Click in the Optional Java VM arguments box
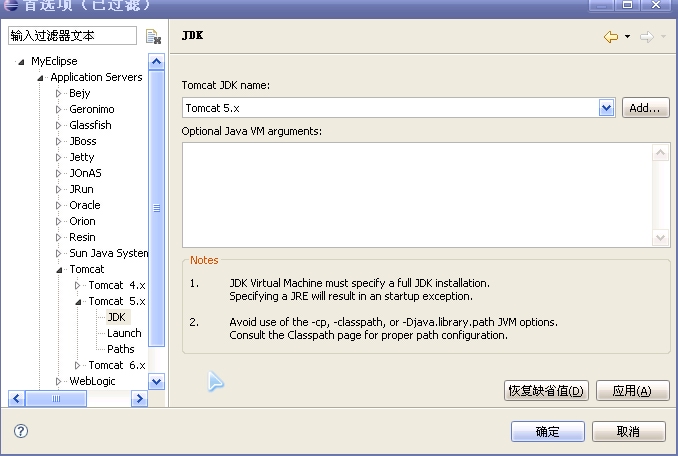This screenshot has height=456, width=678. 420,193
